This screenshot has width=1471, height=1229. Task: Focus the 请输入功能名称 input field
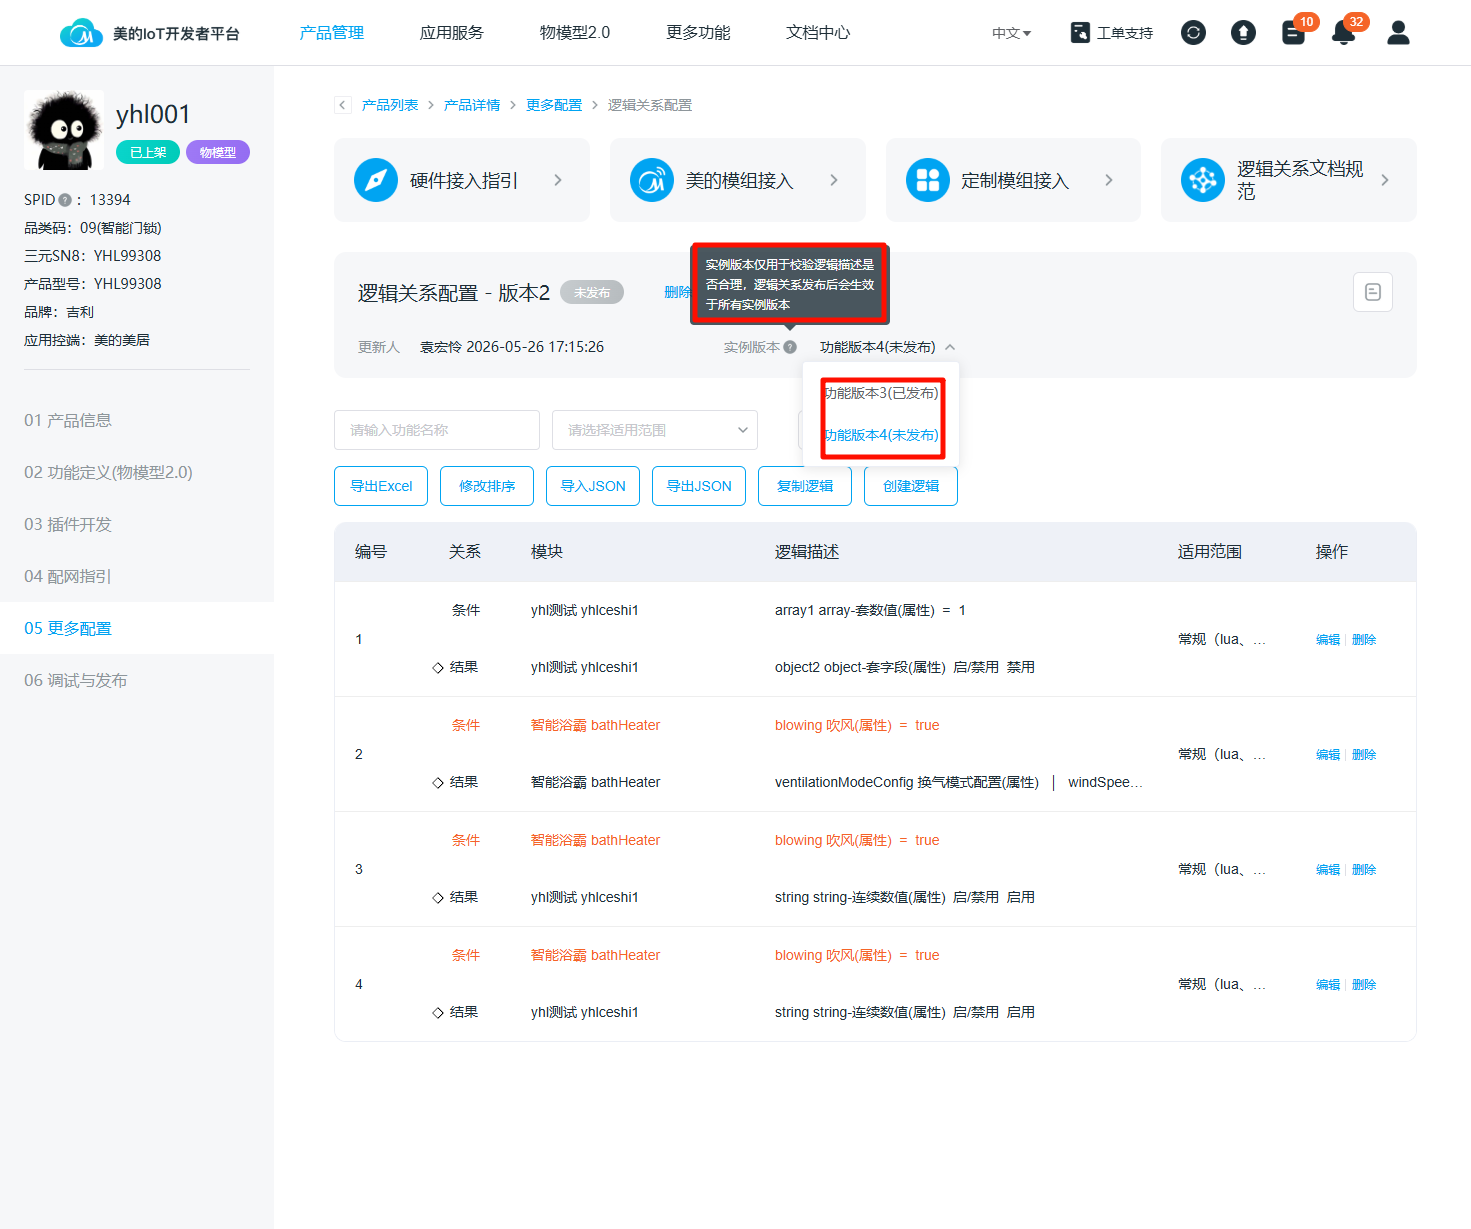coord(437,430)
